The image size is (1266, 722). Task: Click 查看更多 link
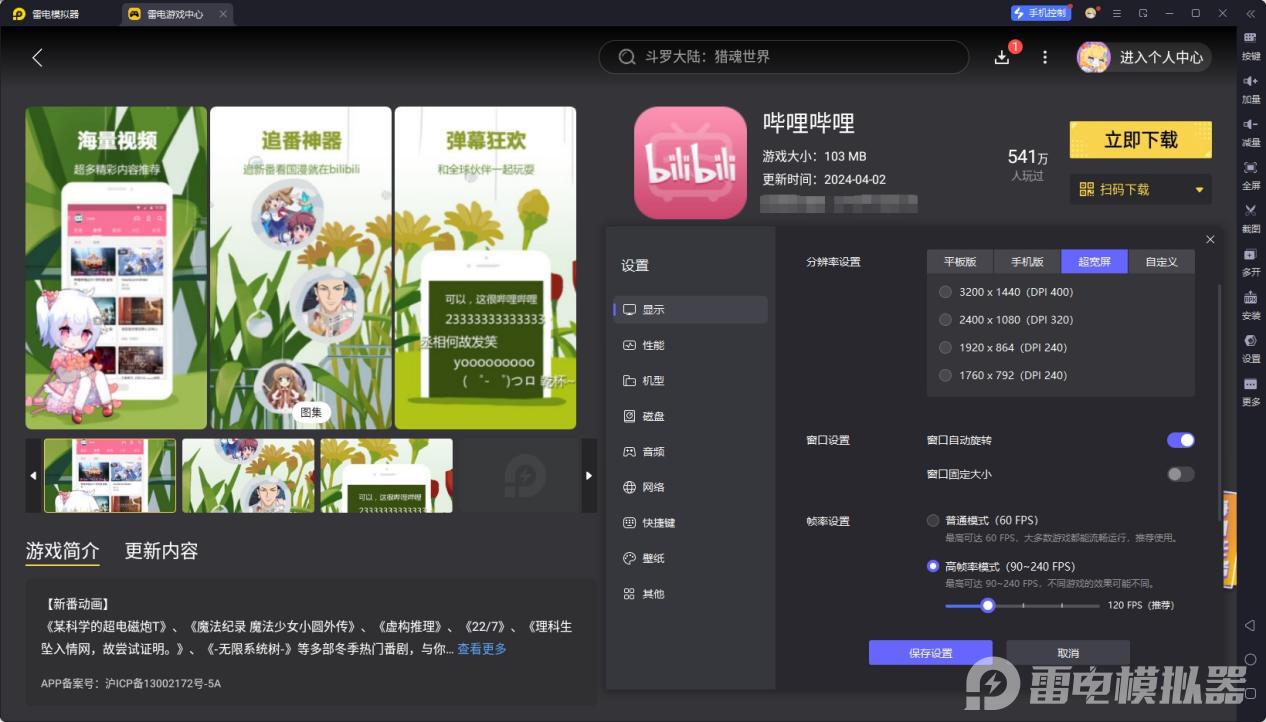point(482,649)
